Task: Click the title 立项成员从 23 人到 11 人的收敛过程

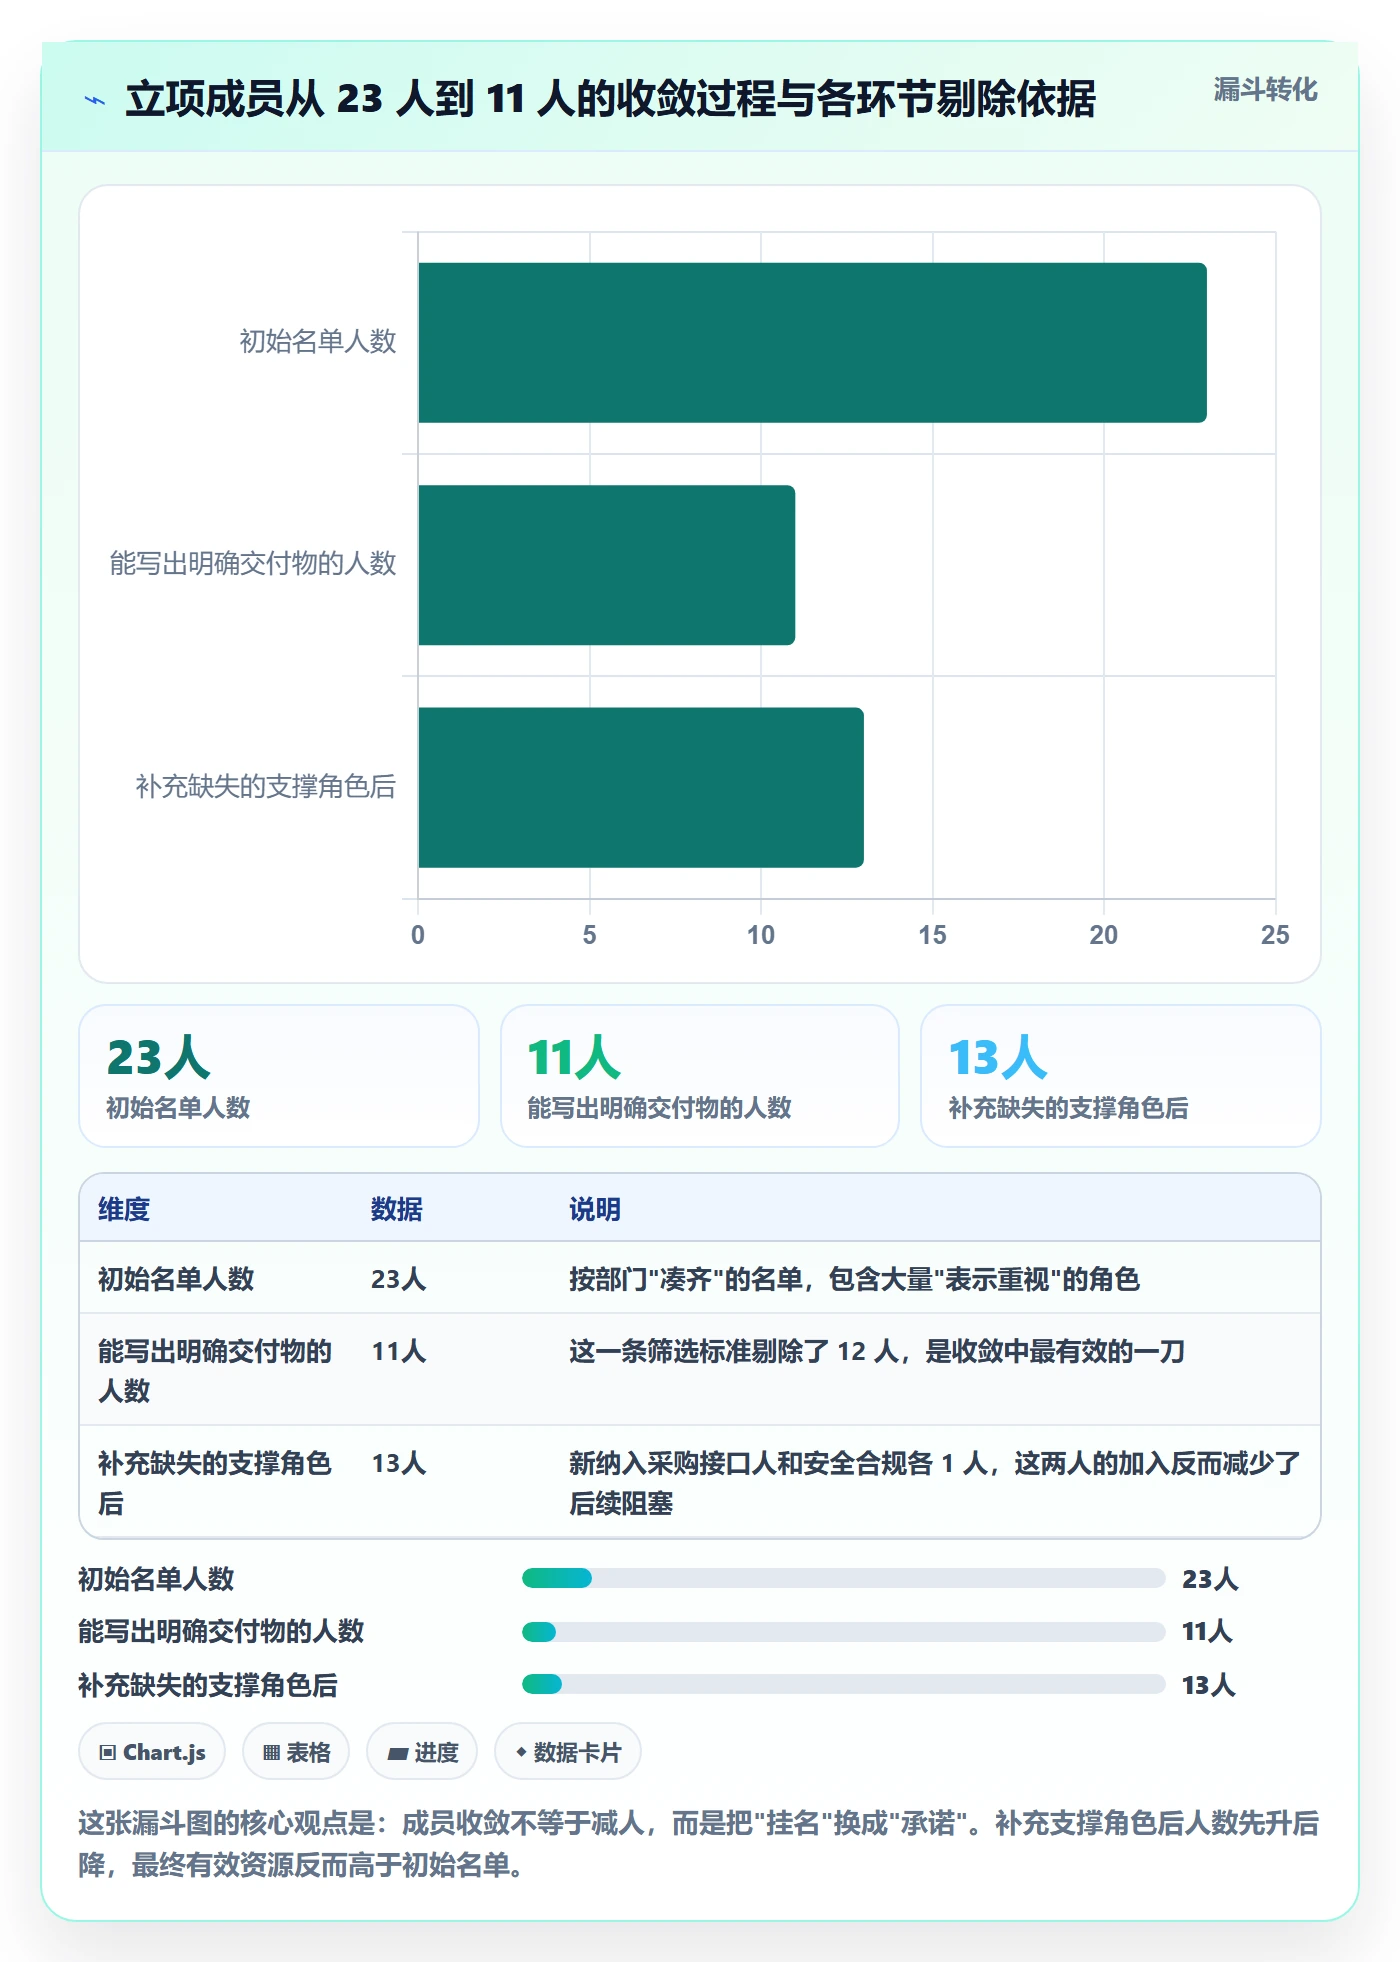Action: (x=610, y=99)
